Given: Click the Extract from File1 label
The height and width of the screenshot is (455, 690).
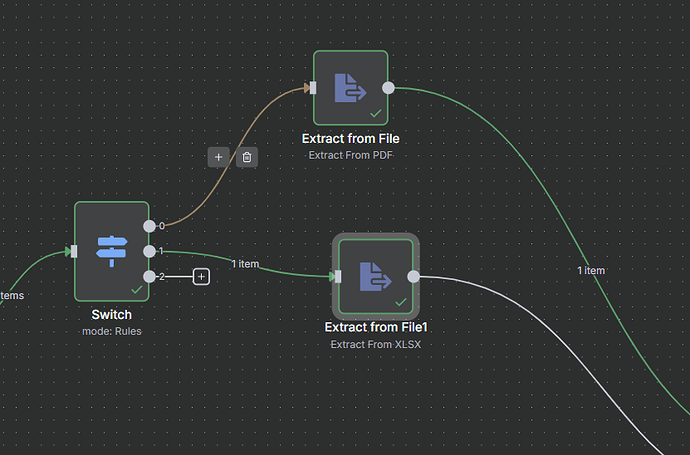Looking at the screenshot, I should 376,327.
